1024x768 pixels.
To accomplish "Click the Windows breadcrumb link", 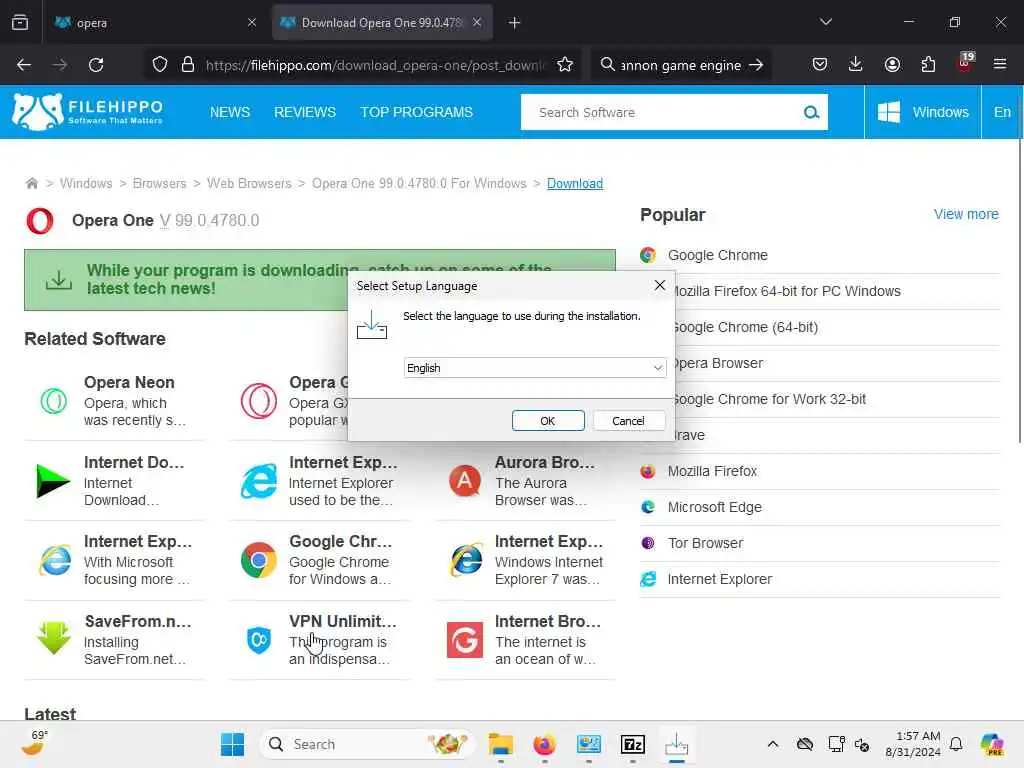I will click(x=86, y=184).
